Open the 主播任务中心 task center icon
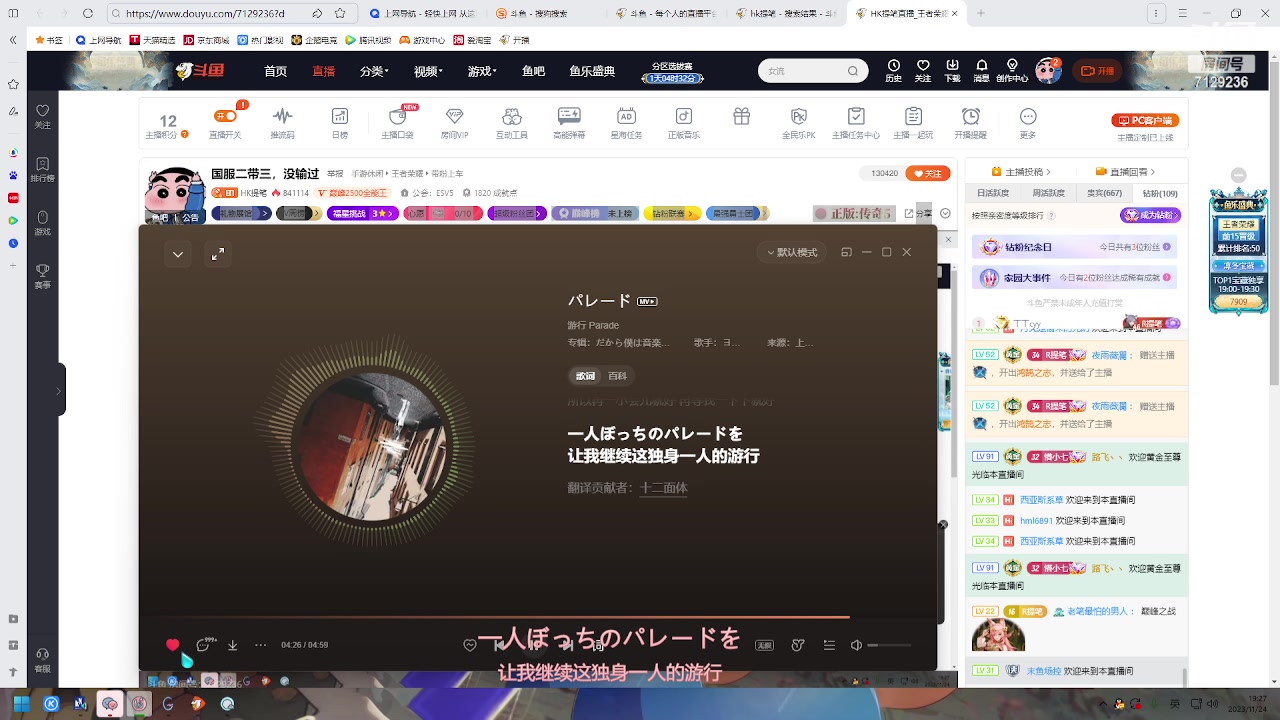The height and width of the screenshot is (720, 1280). tap(856, 122)
